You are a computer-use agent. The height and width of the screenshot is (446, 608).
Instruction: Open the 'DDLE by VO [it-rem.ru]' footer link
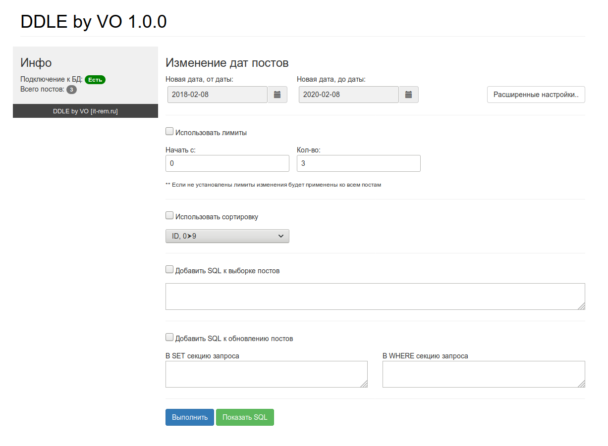click(85, 111)
